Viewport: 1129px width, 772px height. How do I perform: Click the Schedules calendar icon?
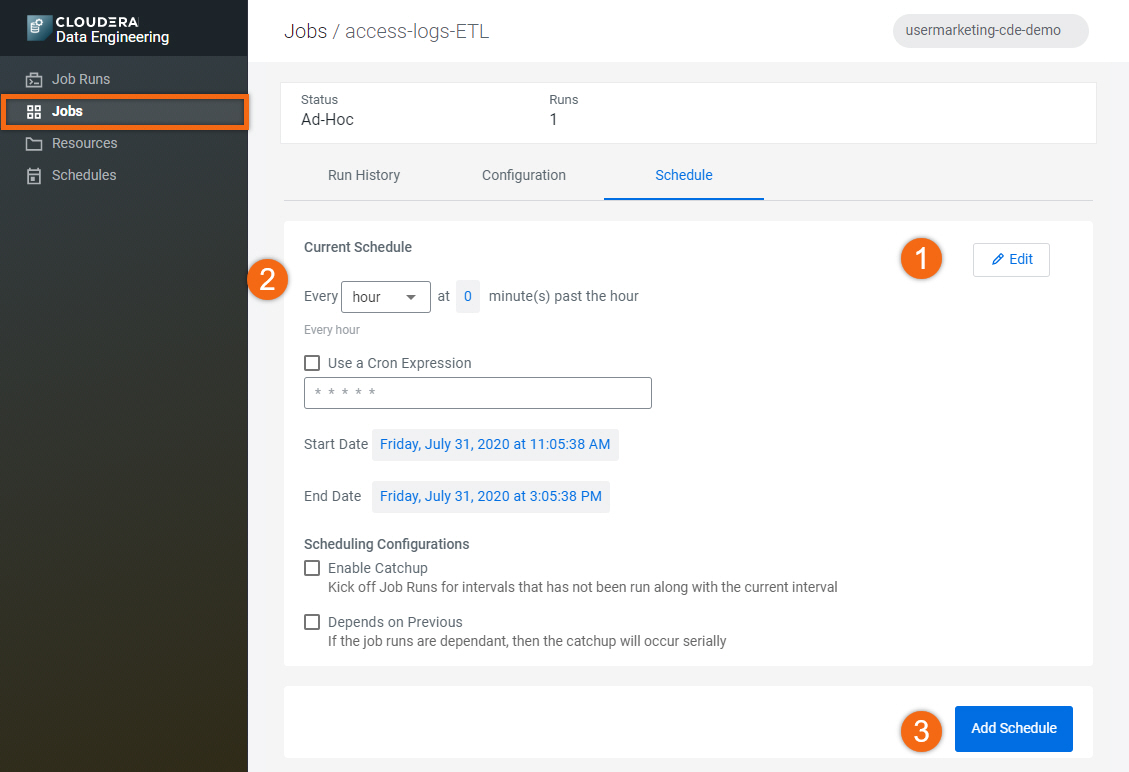(34, 175)
